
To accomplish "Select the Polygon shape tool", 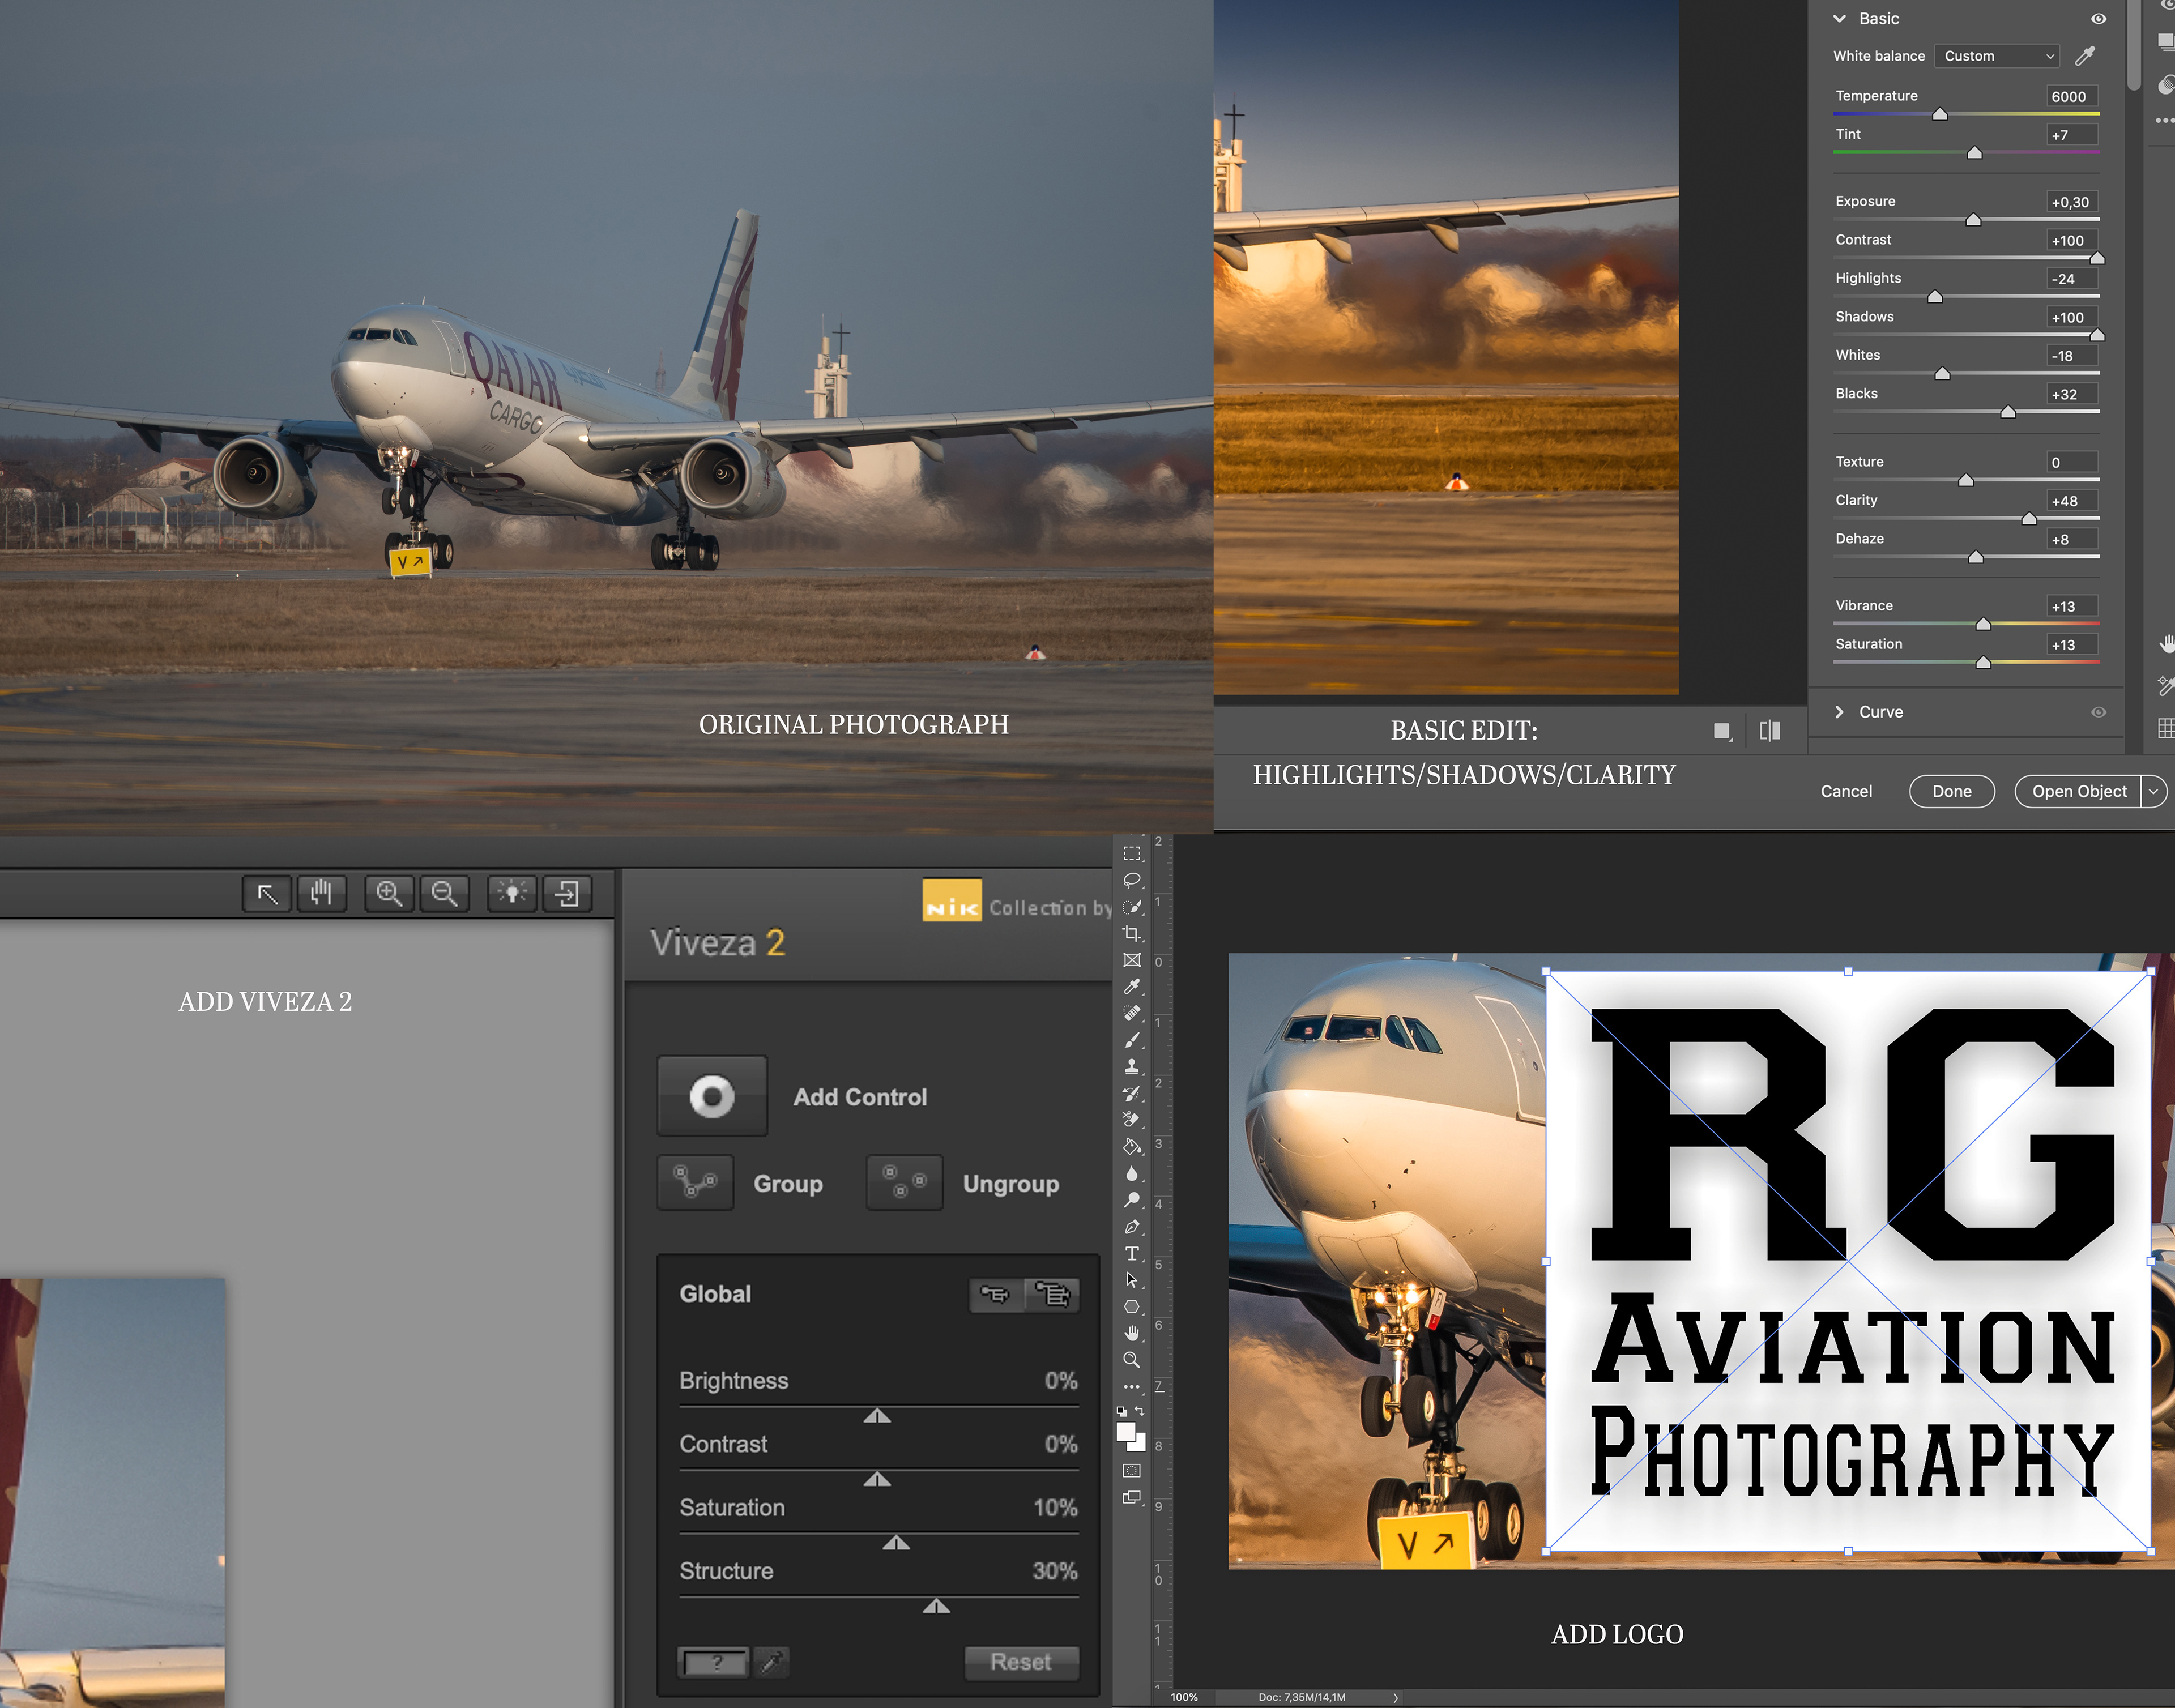I will tap(1132, 1307).
